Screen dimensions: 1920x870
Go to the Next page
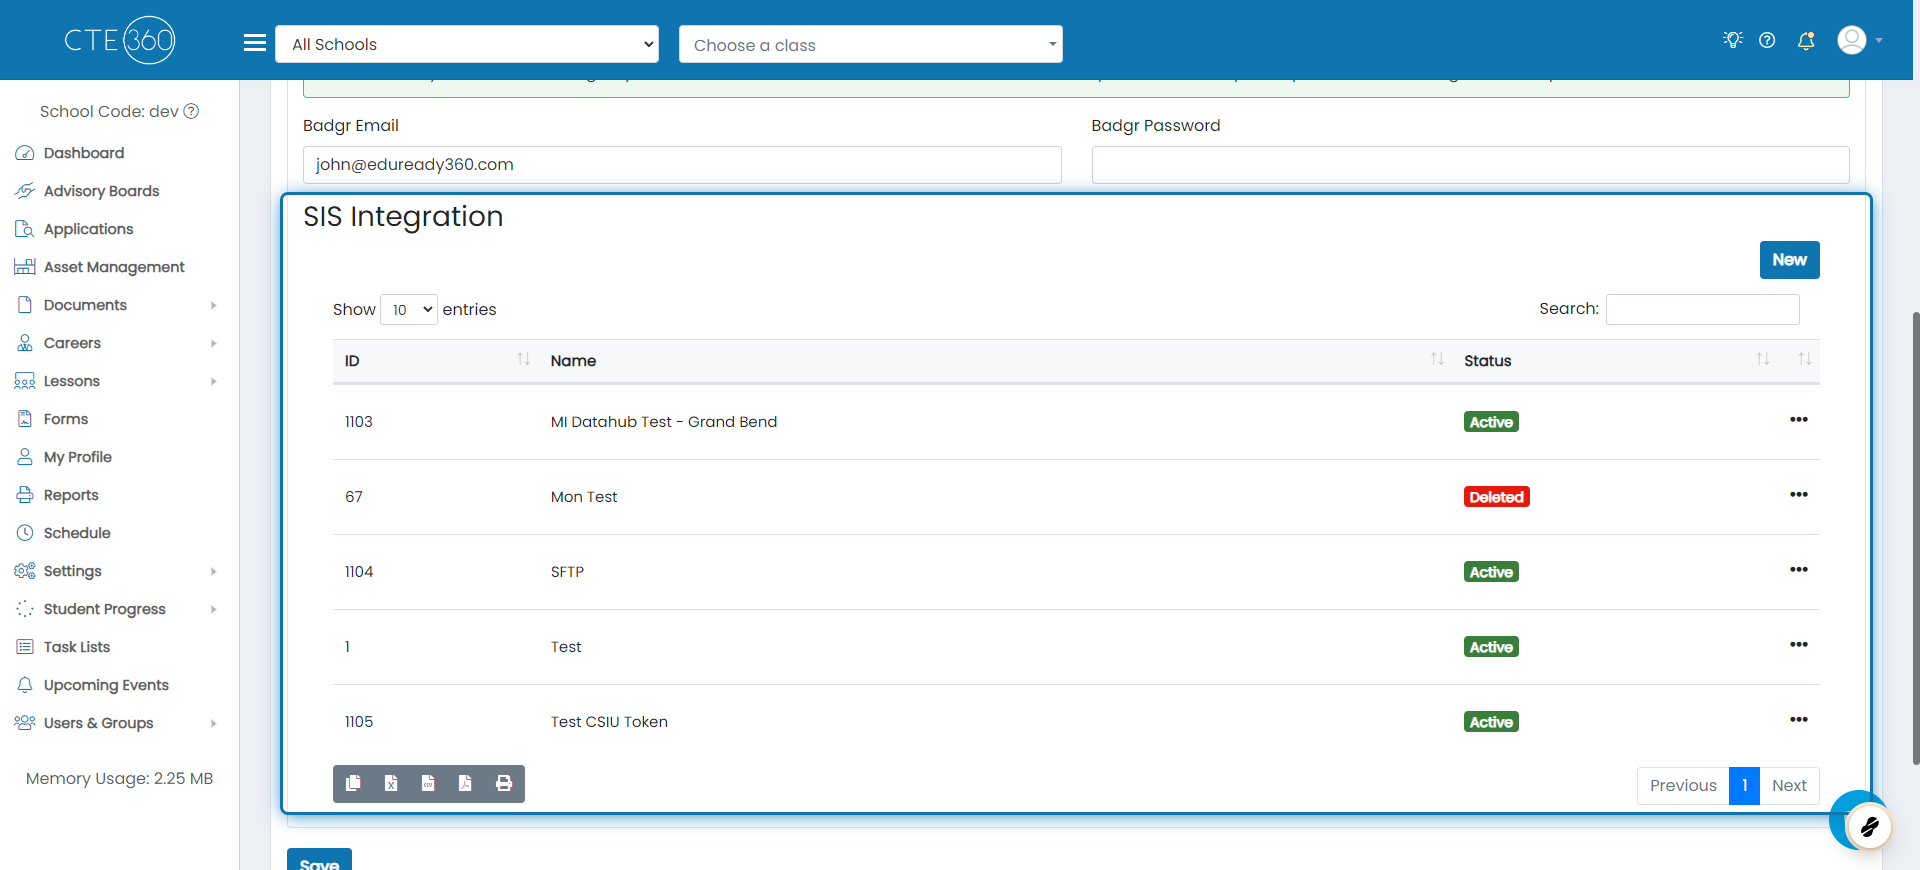pyautogui.click(x=1789, y=785)
